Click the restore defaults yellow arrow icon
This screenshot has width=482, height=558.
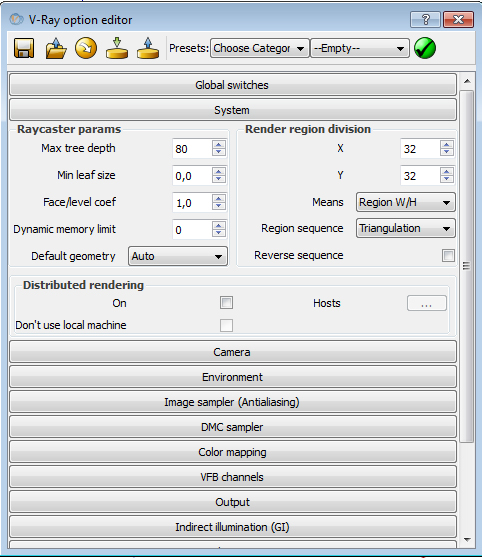[86, 48]
